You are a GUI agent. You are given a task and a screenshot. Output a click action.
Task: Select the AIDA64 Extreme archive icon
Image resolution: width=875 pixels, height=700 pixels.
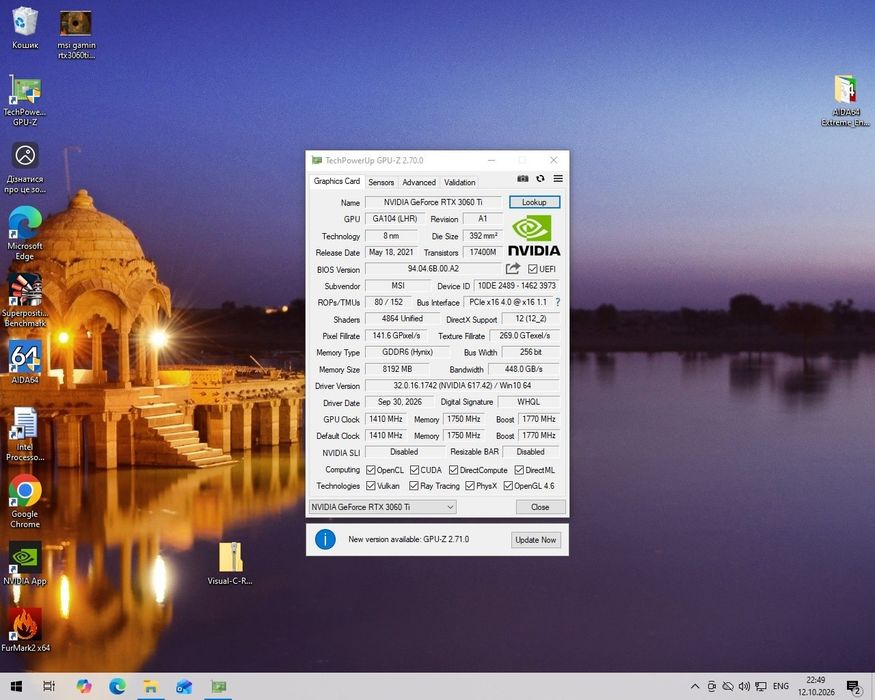tap(845, 100)
